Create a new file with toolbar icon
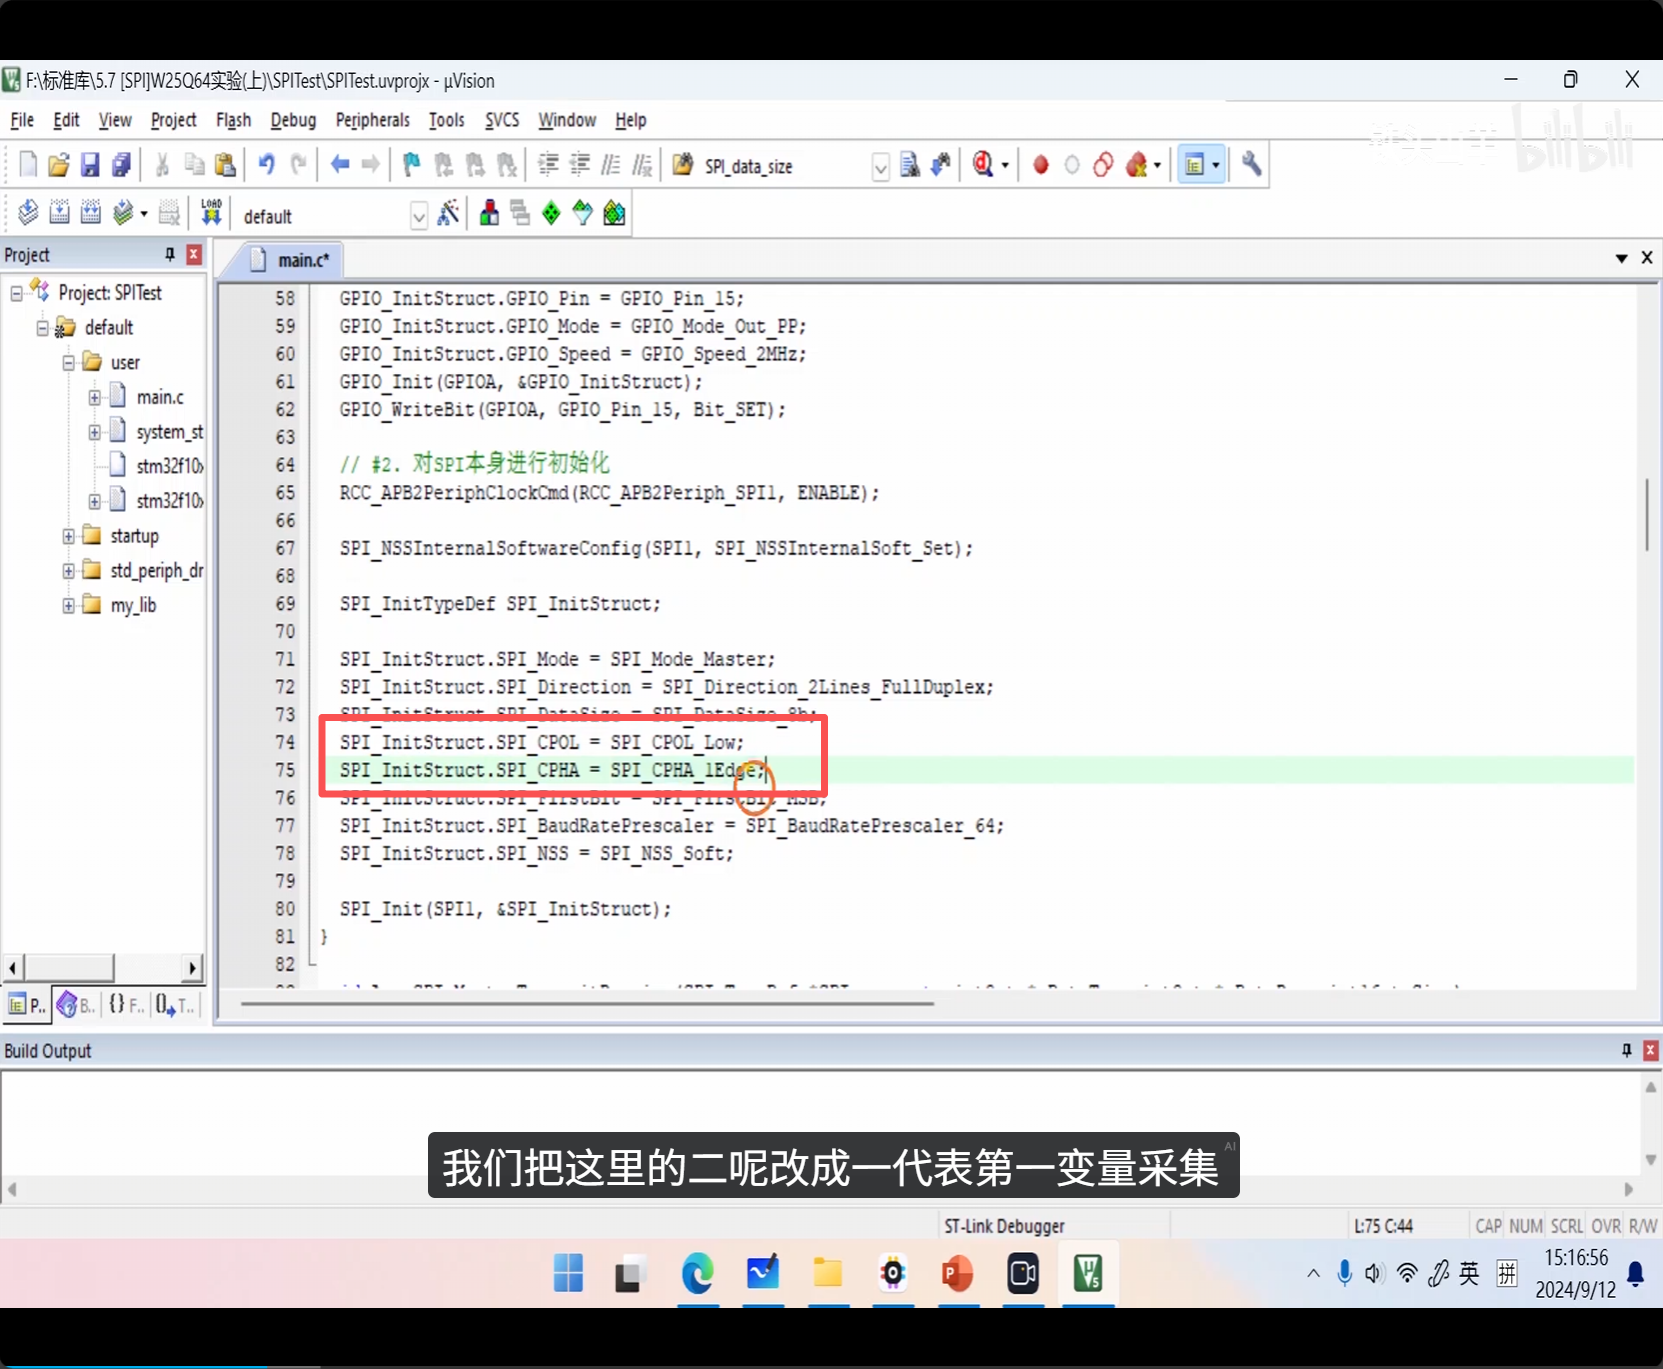The image size is (1663, 1369). click(x=28, y=165)
